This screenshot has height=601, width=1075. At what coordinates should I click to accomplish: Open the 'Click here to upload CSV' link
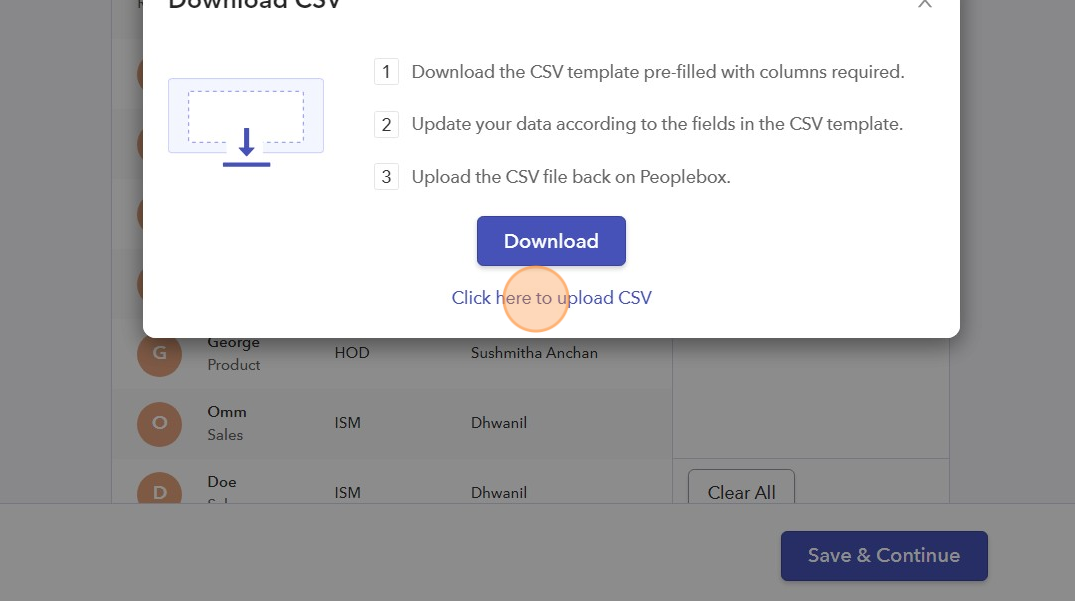click(x=551, y=298)
